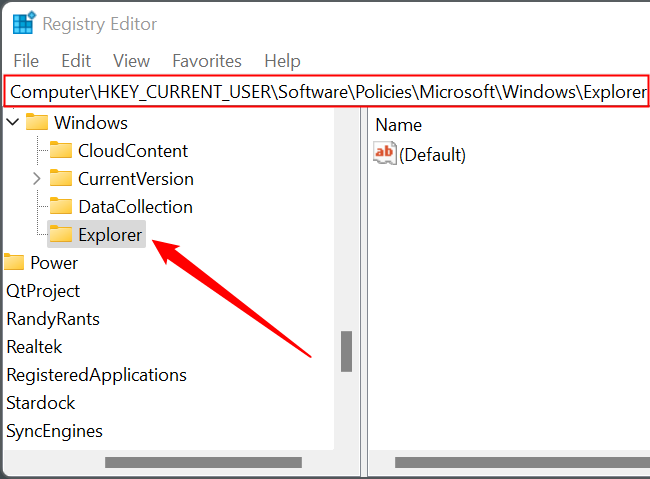Click the Explorer key folder icon
Viewport: 650px width, 479px height.
coord(61,234)
